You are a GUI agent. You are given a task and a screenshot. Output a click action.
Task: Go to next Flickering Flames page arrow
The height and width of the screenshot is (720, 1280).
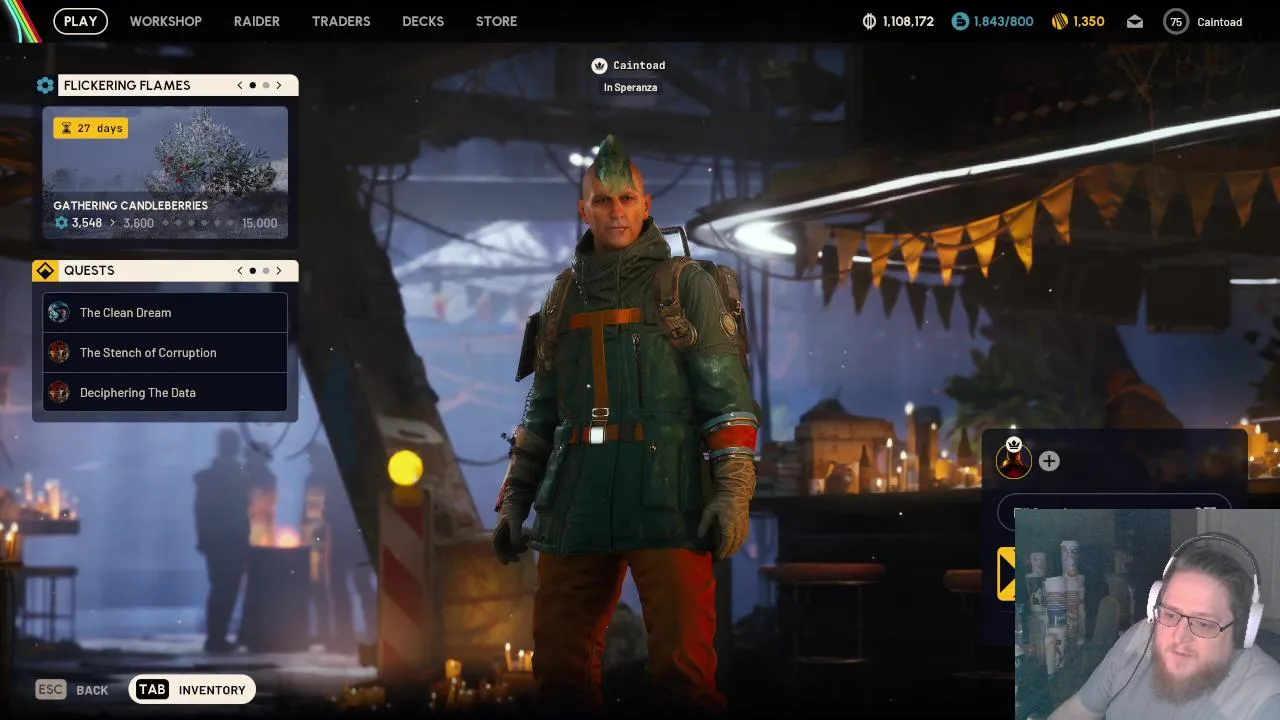point(279,85)
